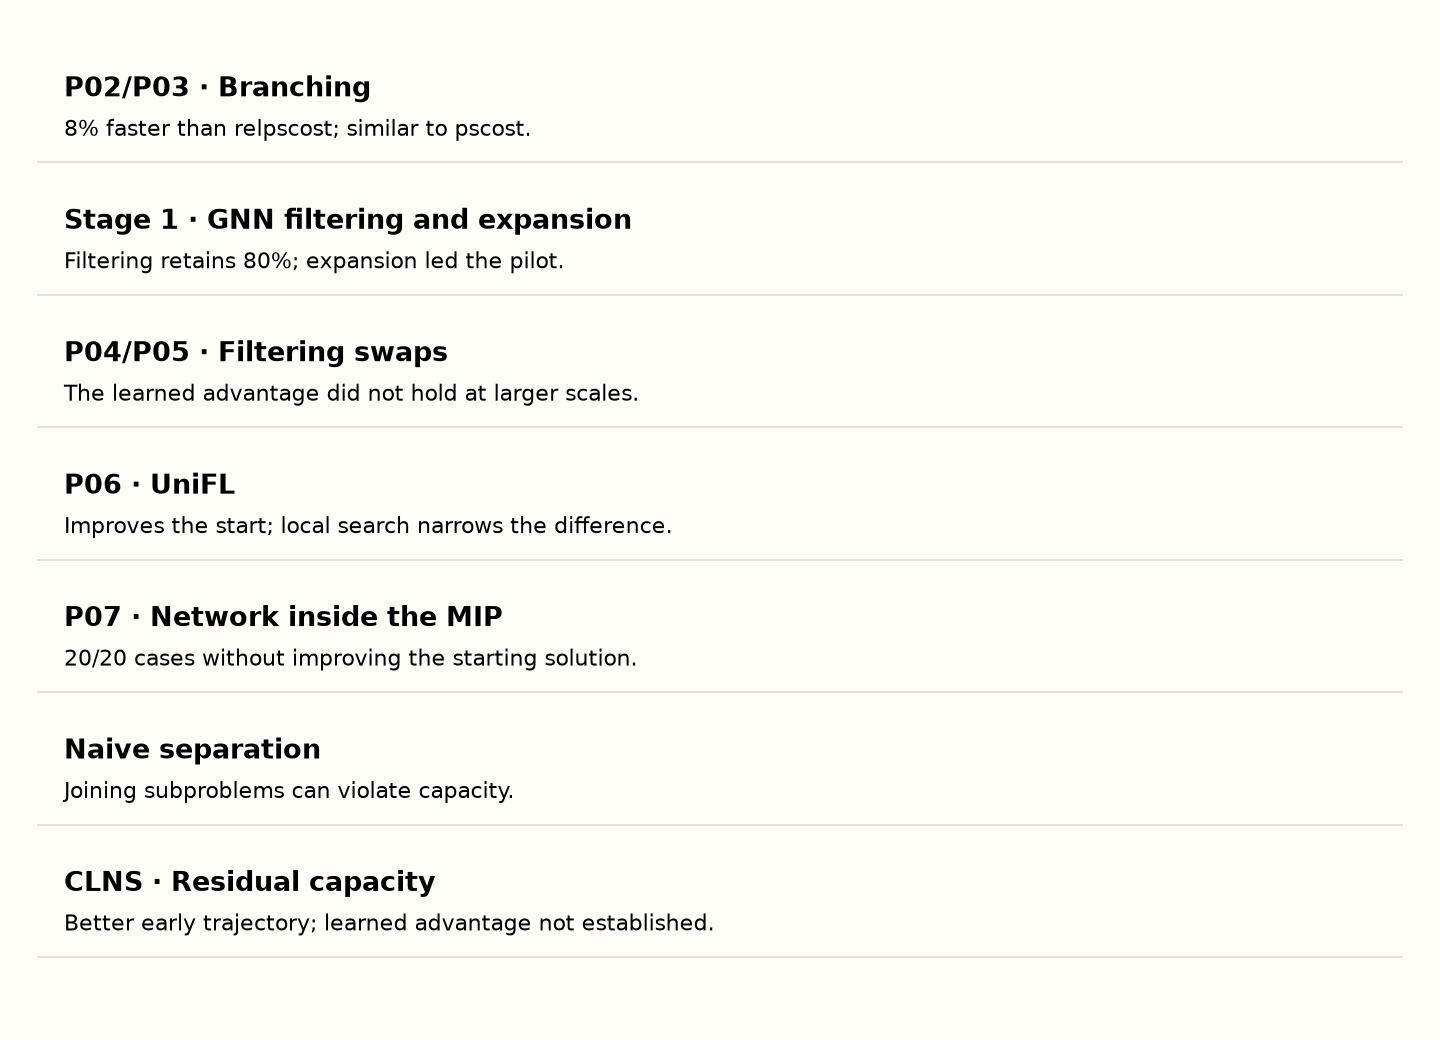
Task: Click the 'similar to pscost' phrase
Action: [436, 129]
